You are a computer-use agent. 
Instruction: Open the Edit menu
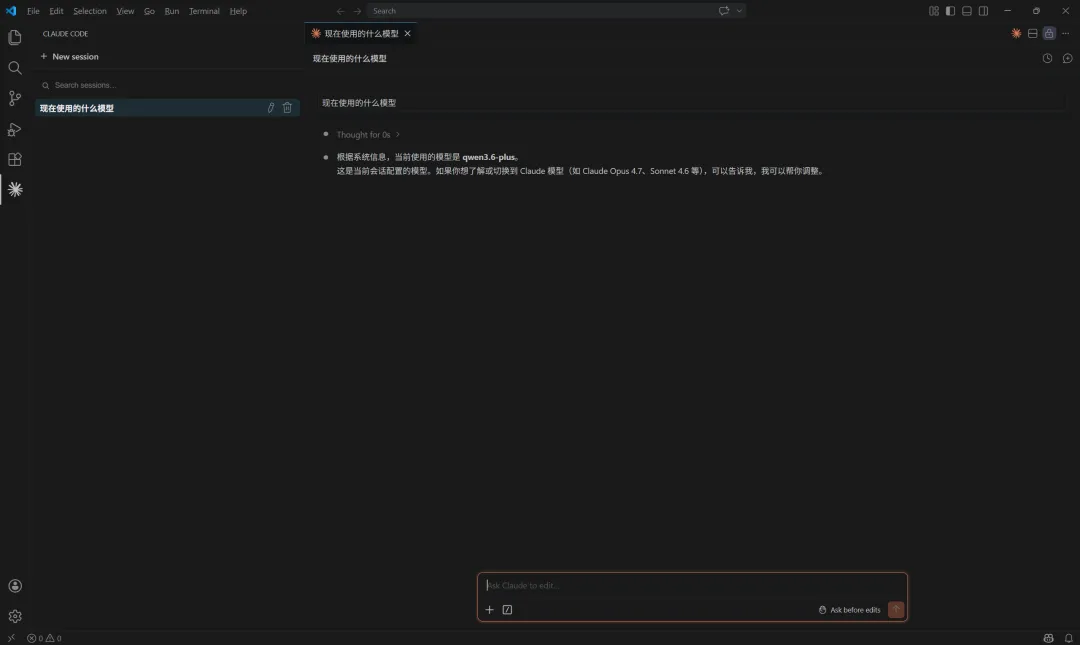[56, 11]
